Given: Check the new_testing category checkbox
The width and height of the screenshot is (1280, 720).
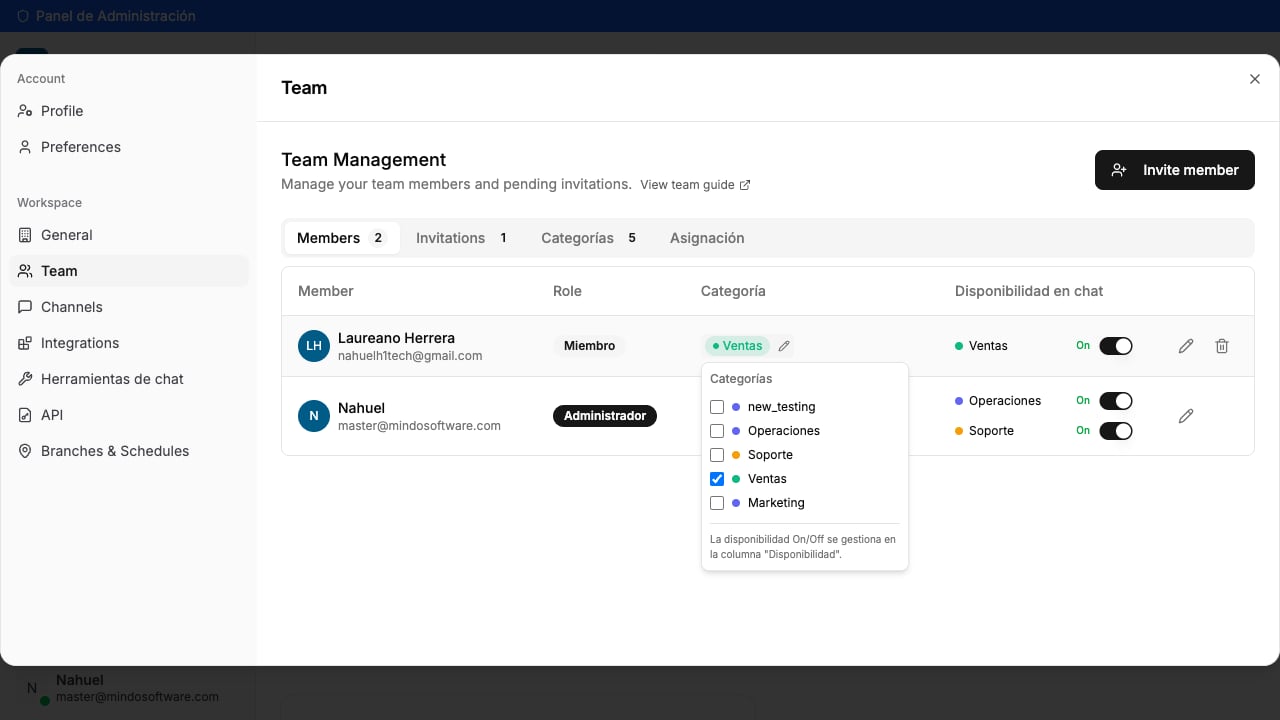Looking at the screenshot, I should click(x=717, y=407).
